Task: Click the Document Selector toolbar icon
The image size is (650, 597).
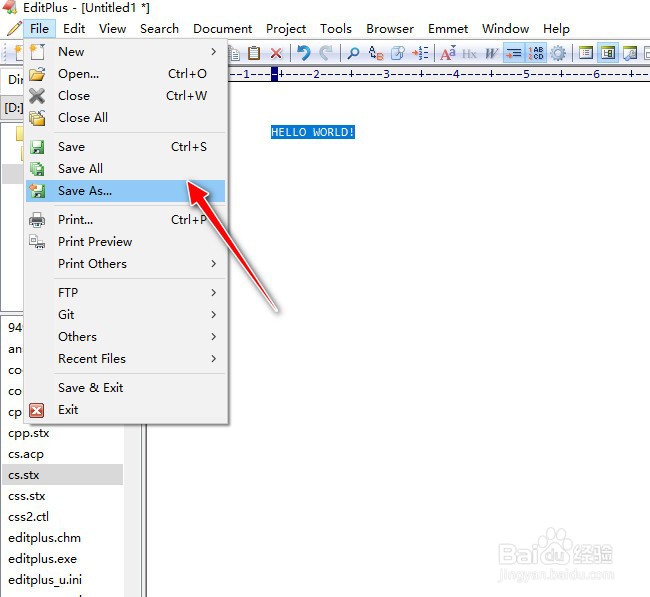Action: click(x=586, y=53)
